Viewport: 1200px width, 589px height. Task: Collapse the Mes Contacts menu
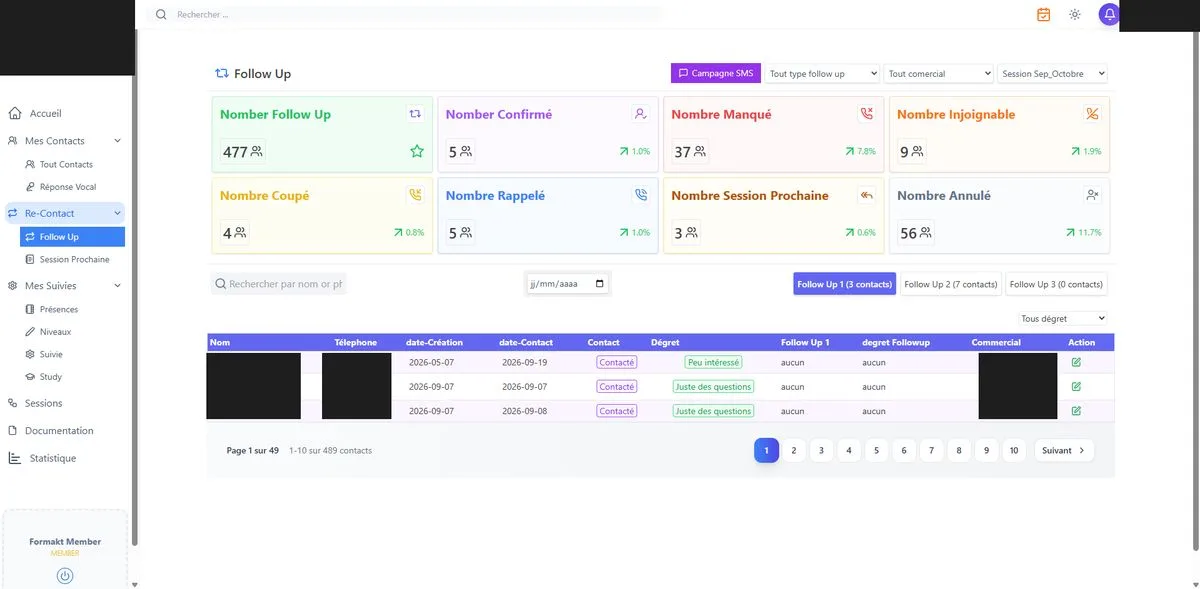click(x=117, y=141)
